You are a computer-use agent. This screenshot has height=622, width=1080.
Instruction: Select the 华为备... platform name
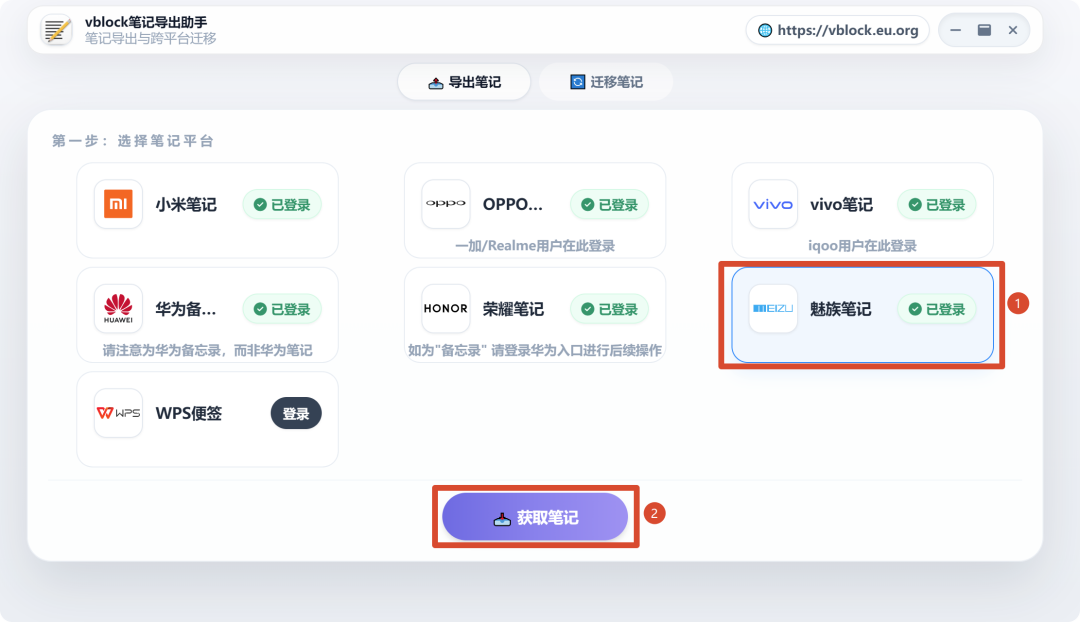186,309
